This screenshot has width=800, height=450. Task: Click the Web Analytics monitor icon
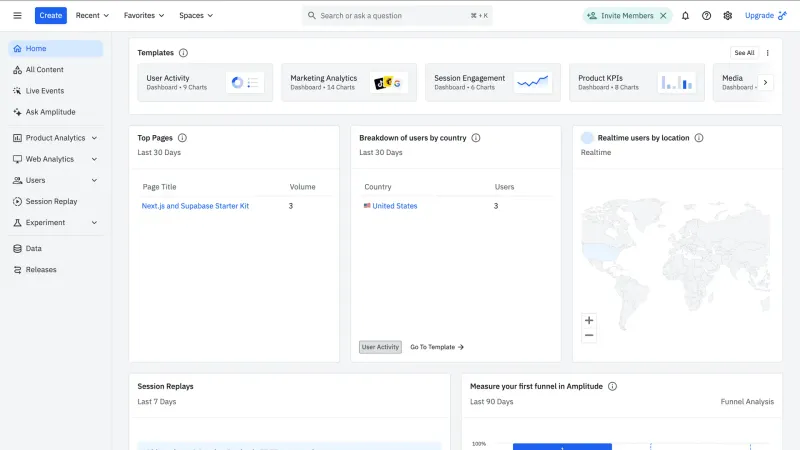tap(17, 159)
